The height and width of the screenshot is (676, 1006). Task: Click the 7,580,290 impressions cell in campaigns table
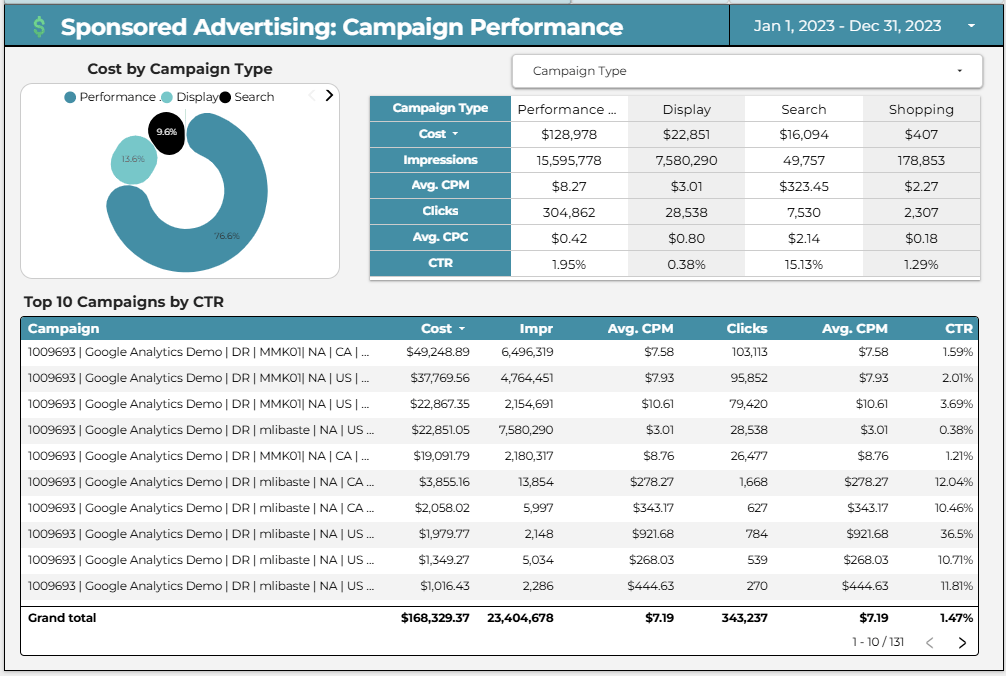click(x=525, y=430)
